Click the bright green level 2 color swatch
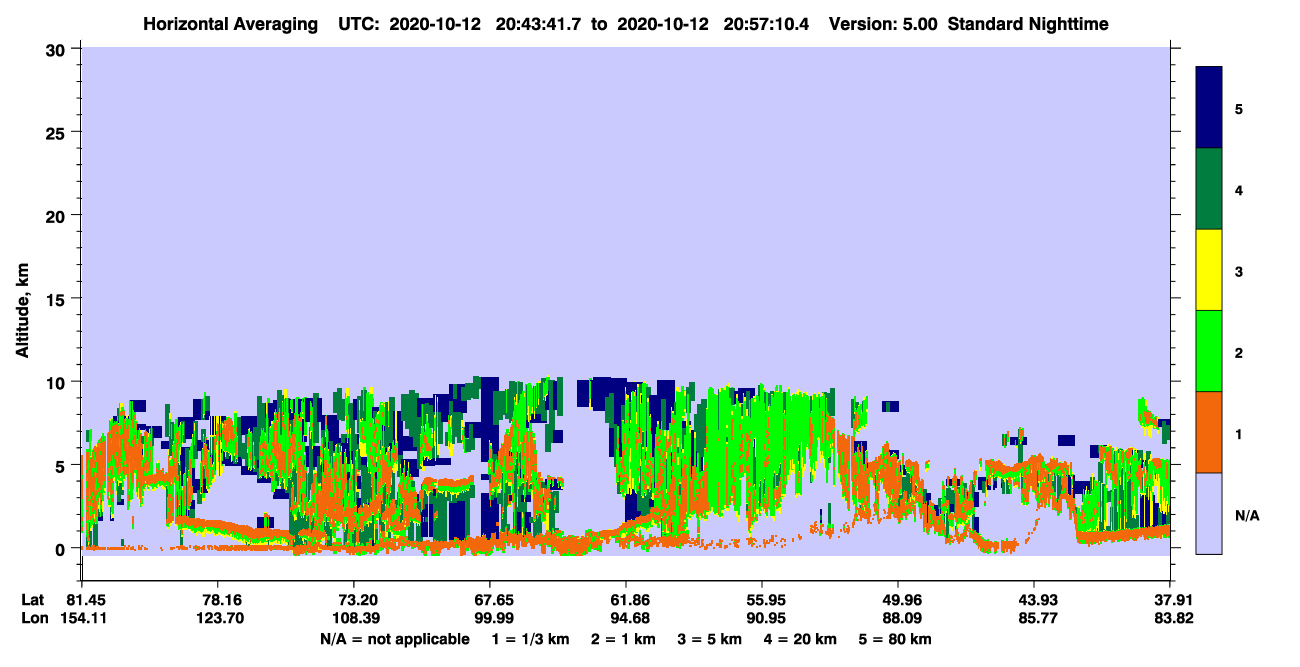 click(x=1209, y=350)
